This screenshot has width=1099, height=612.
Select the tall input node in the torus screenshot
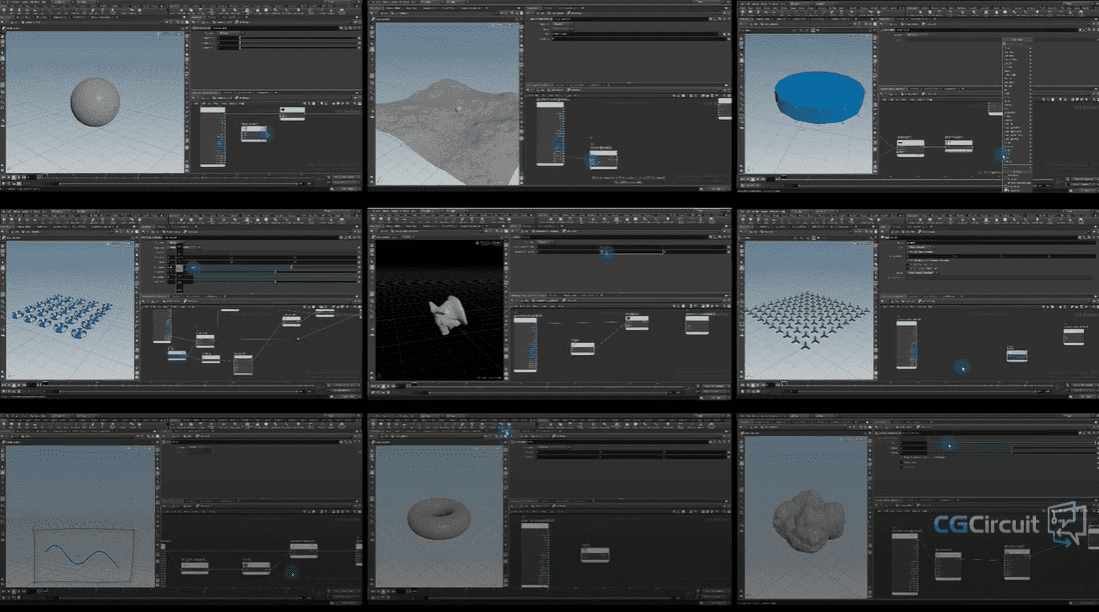click(x=535, y=553)
